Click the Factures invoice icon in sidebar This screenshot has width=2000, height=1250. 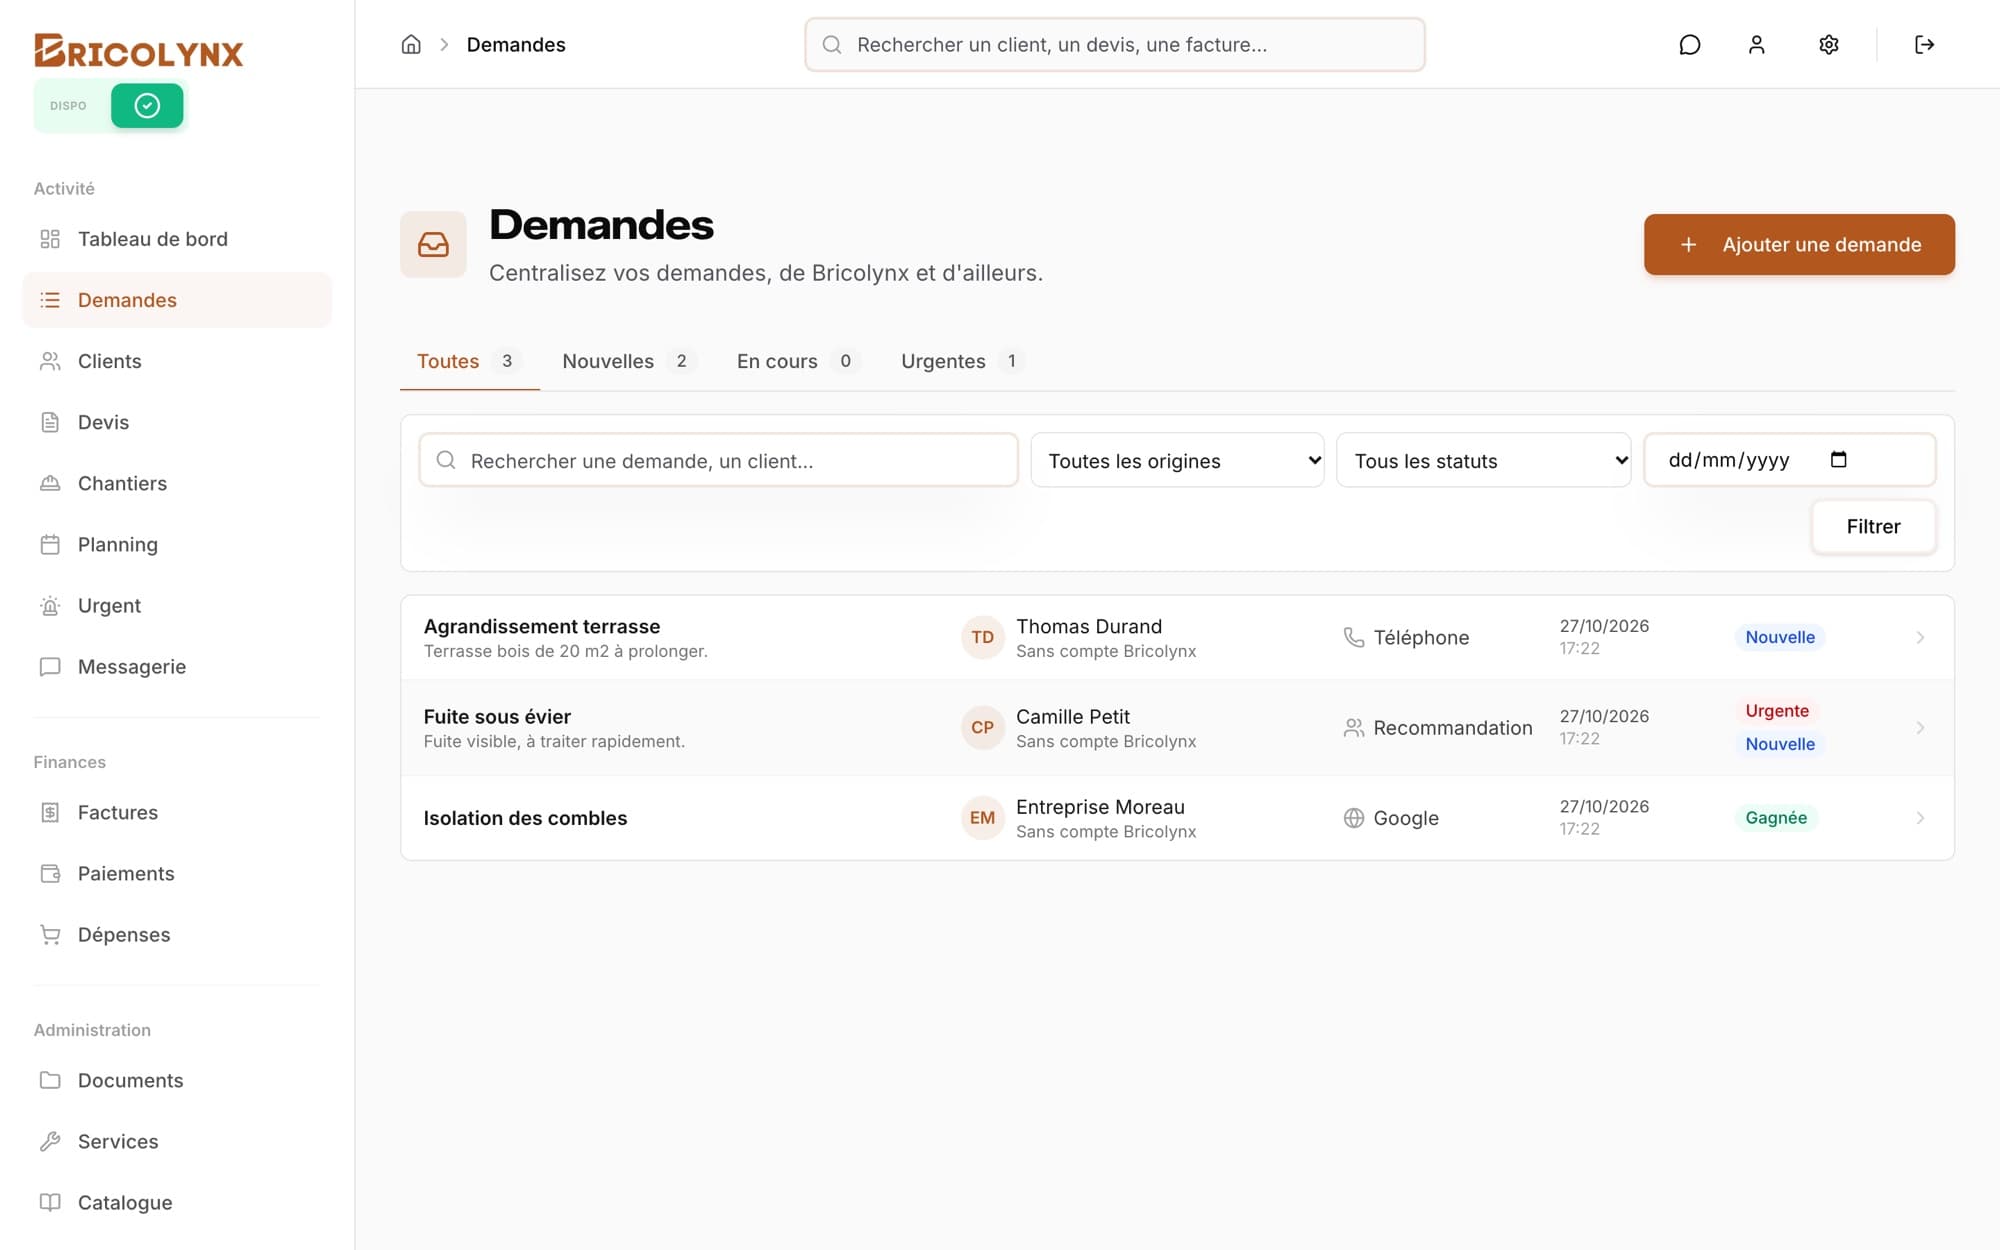pos(50,812)
